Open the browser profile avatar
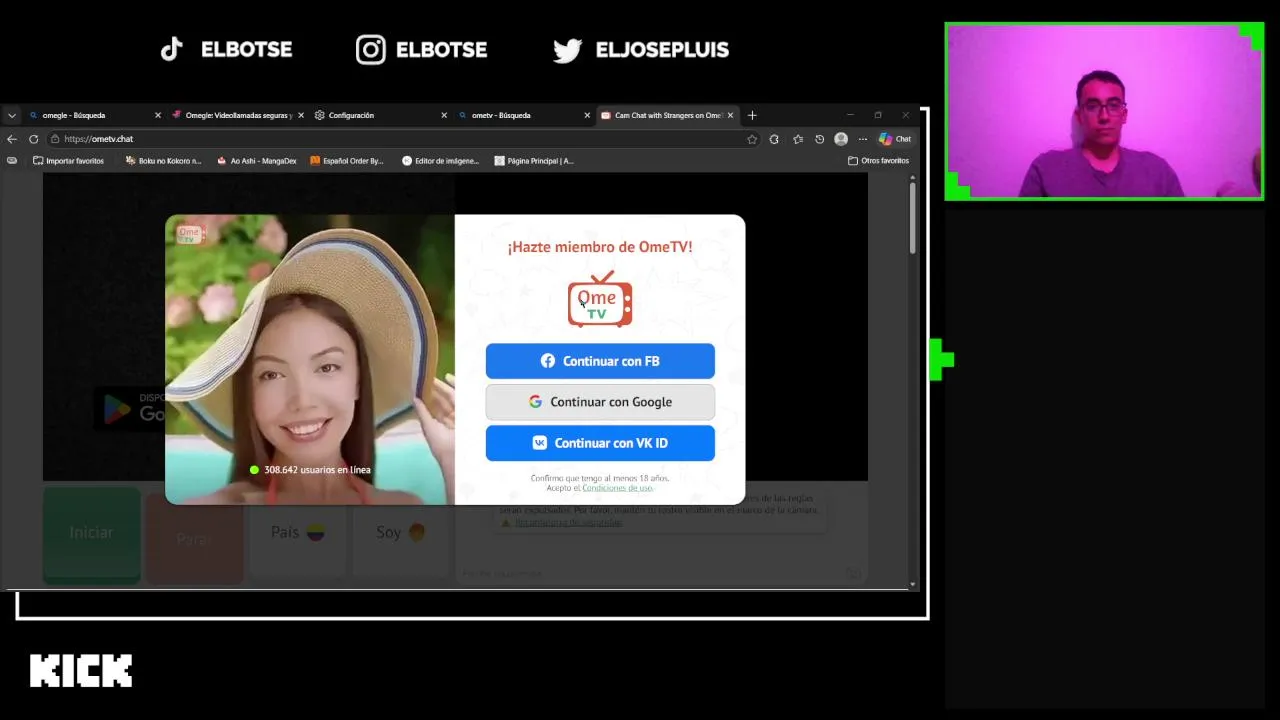 (x=841, y=139)
